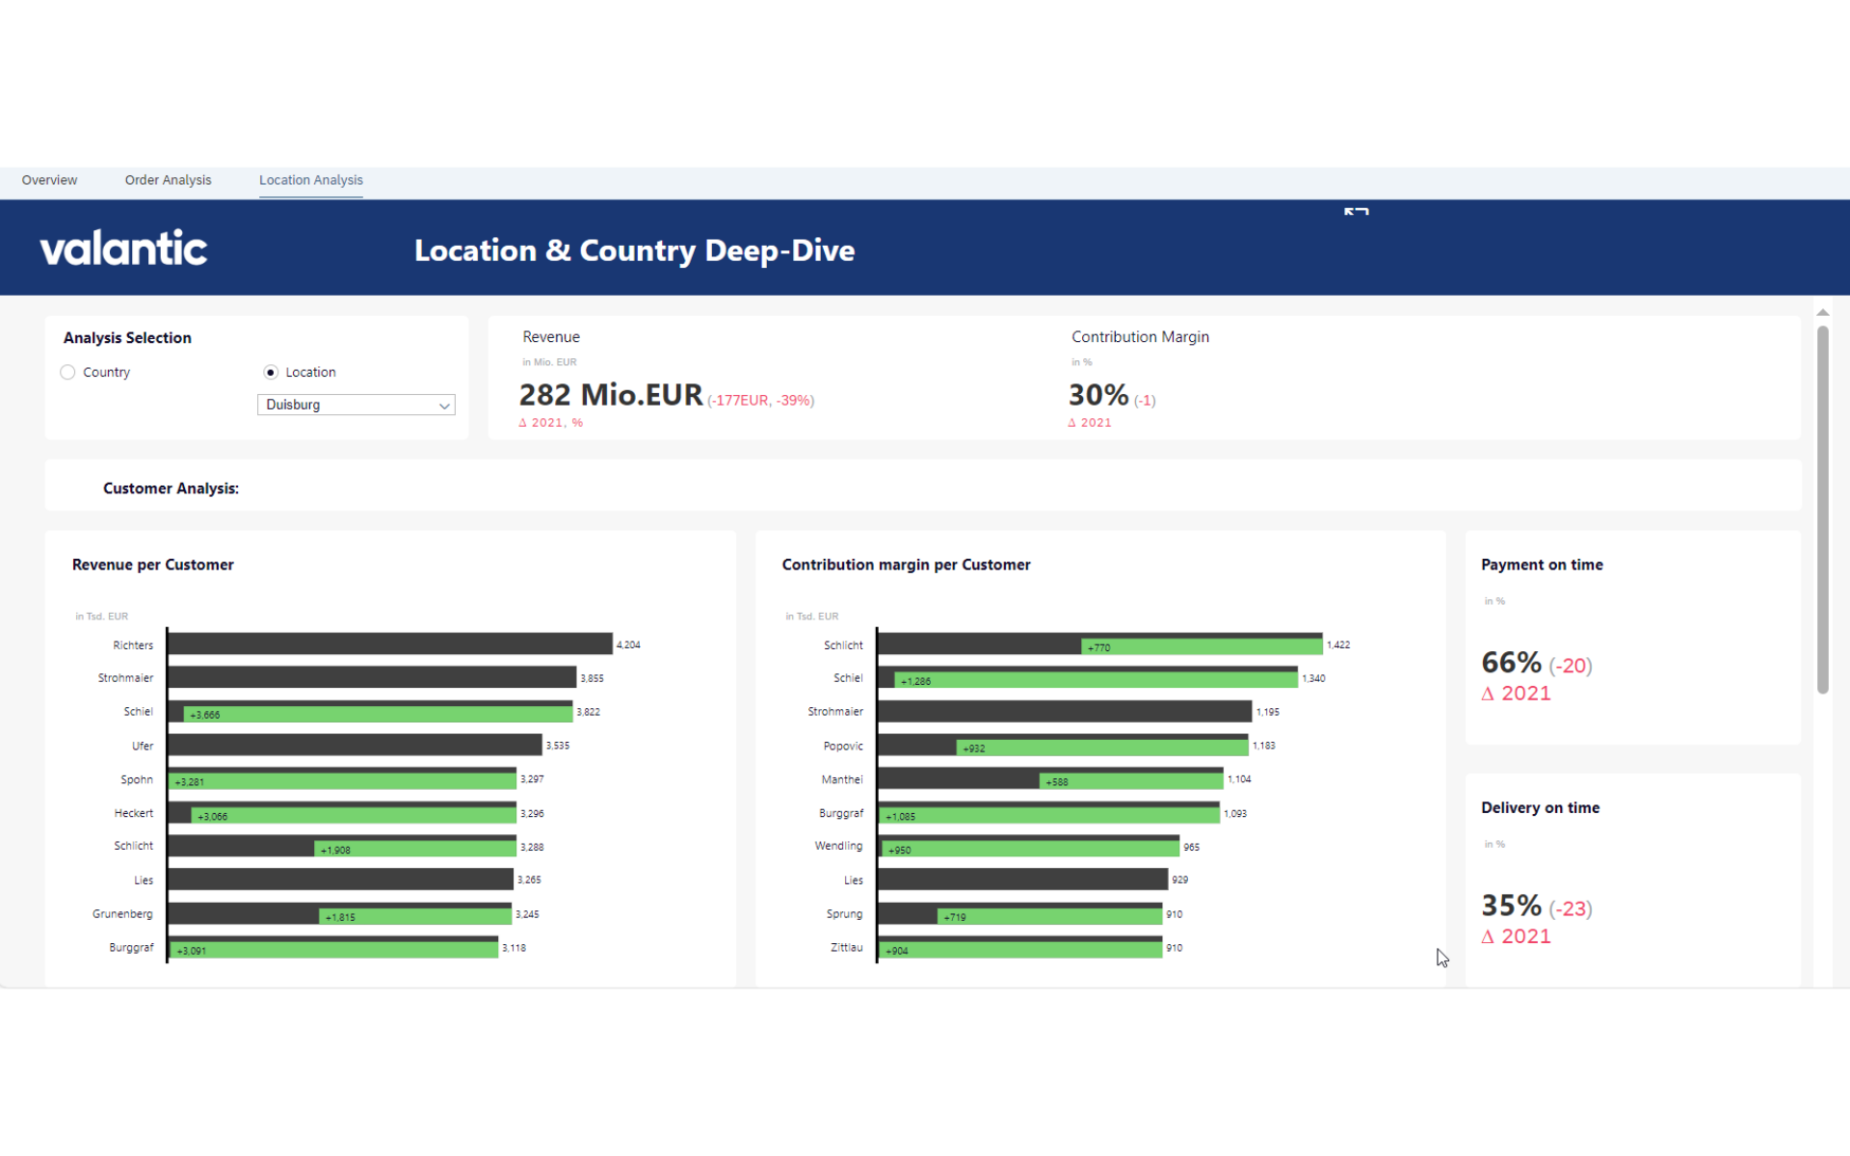1850x1156 pixels.
Task: Select the Location radio button
Action: coord(271,372)
